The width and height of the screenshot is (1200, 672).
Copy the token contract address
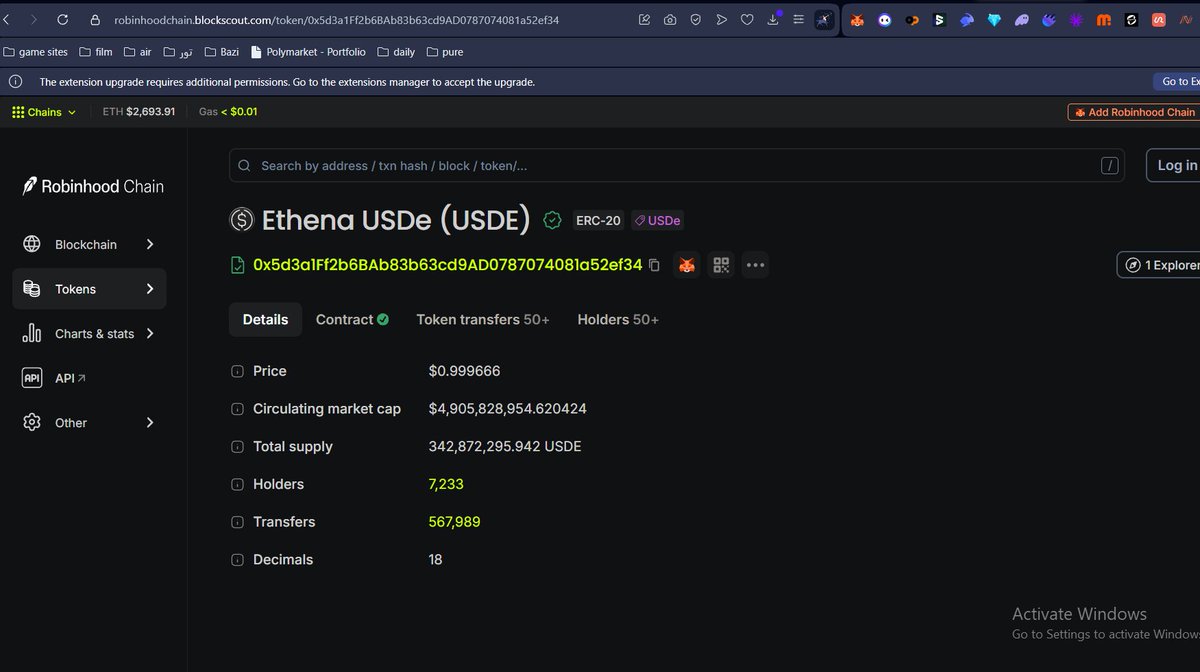point(654,265)
